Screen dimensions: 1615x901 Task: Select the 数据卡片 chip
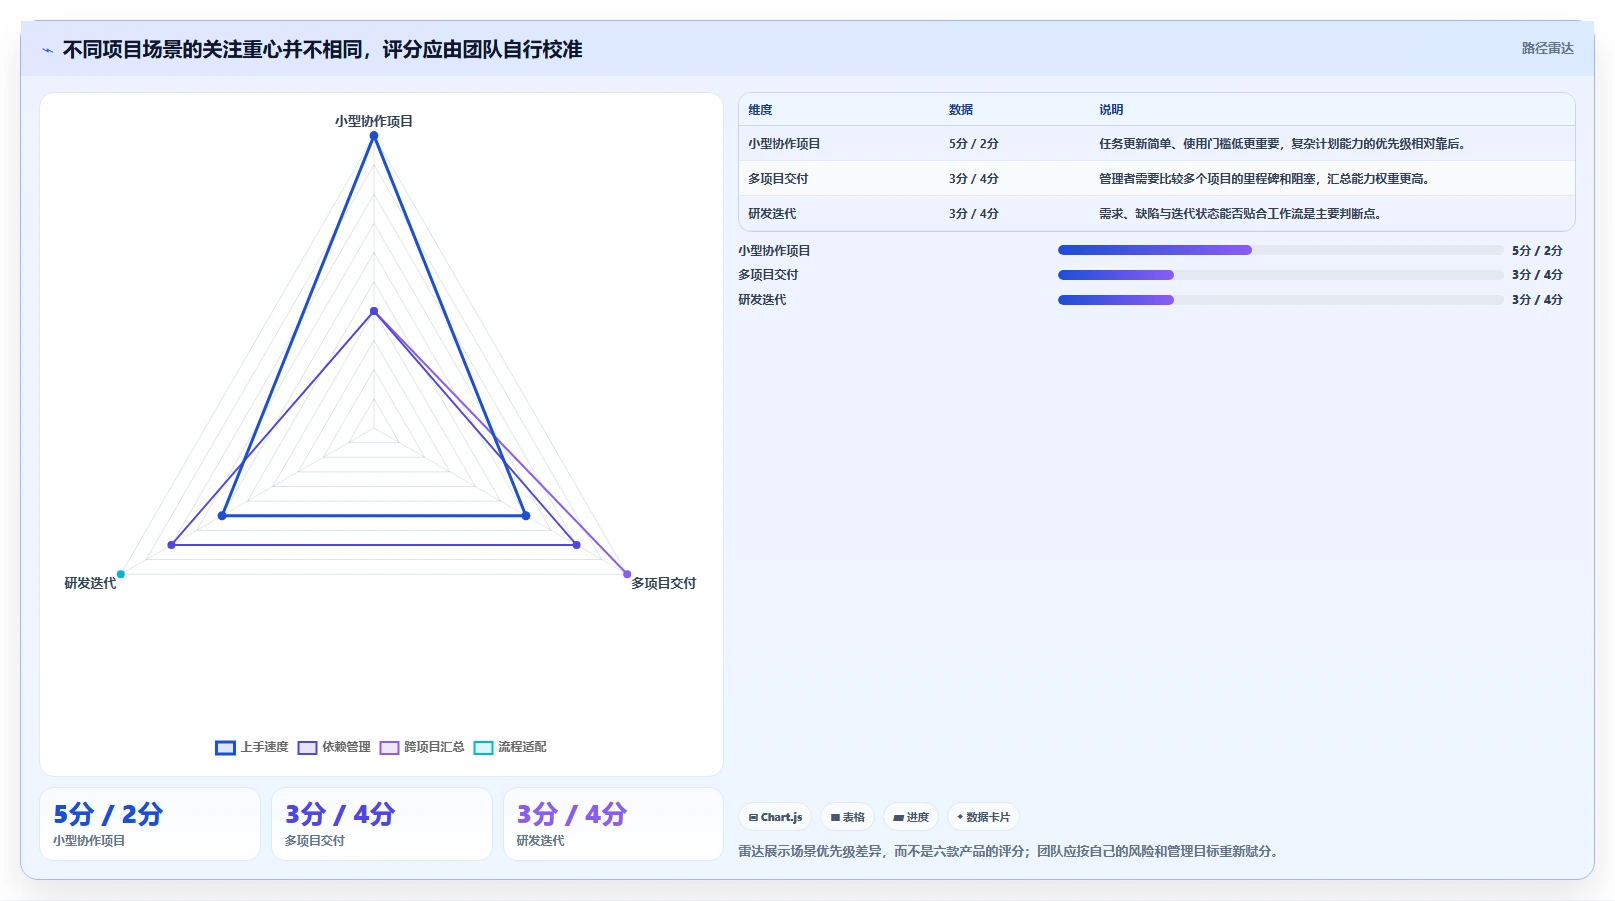coord(983,817)
